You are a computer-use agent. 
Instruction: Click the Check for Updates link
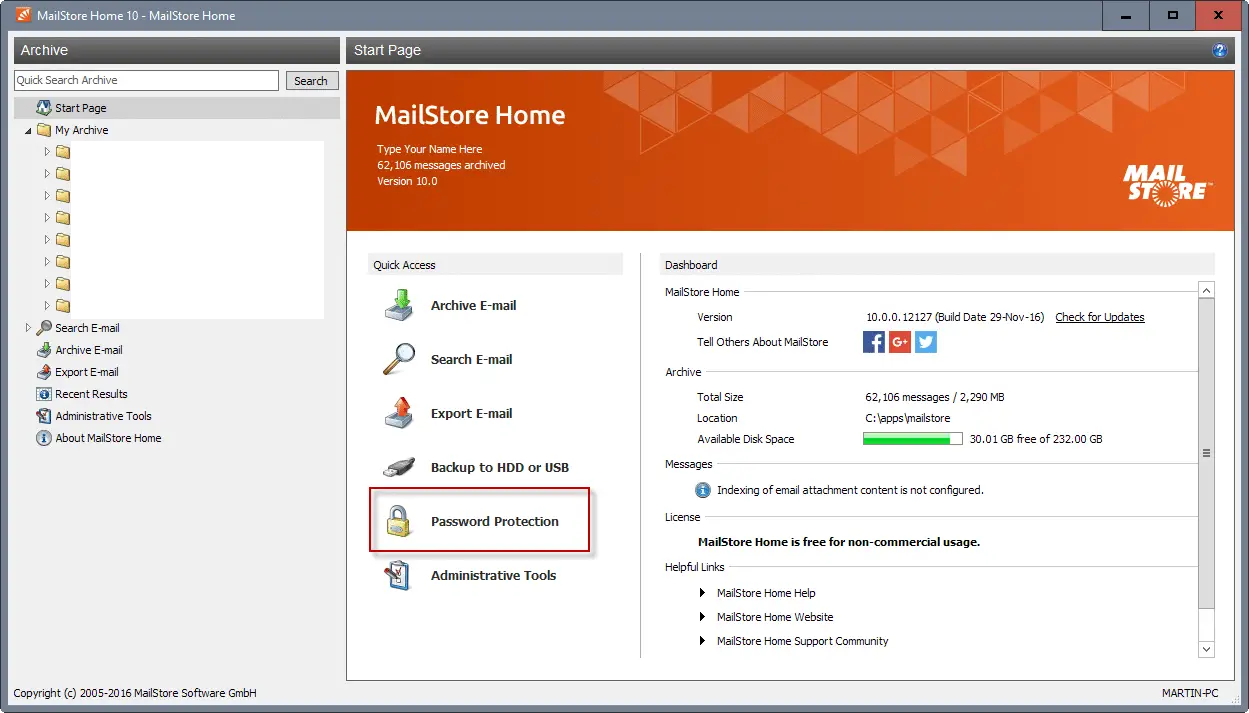pyautogui.click(x=1100, y=317)
